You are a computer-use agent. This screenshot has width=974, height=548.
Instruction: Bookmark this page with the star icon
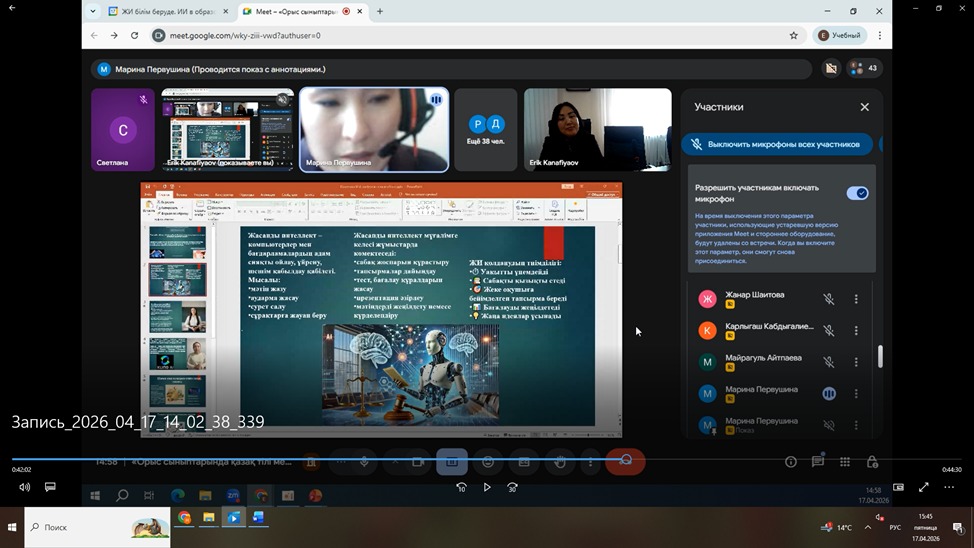(x=794, y=35)
